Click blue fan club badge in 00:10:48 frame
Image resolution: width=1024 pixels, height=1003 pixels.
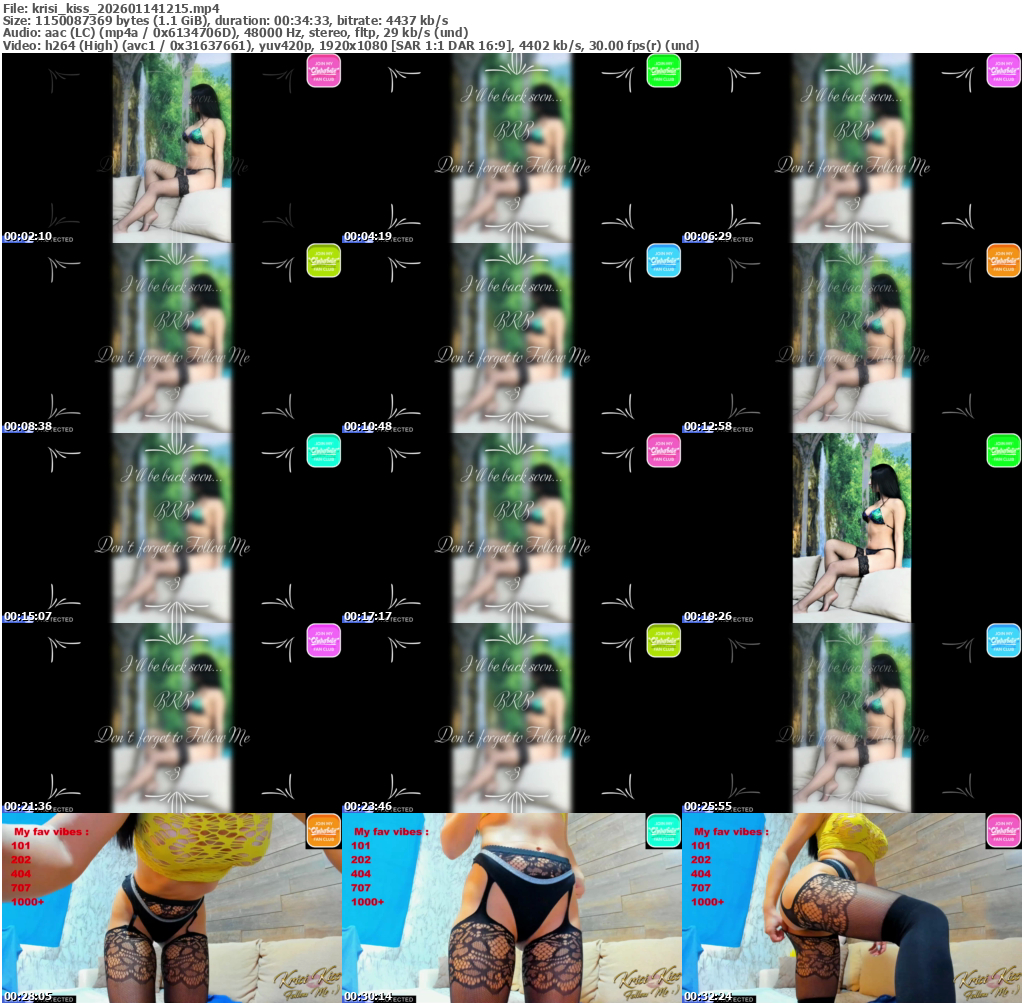[x=664, y=261]
